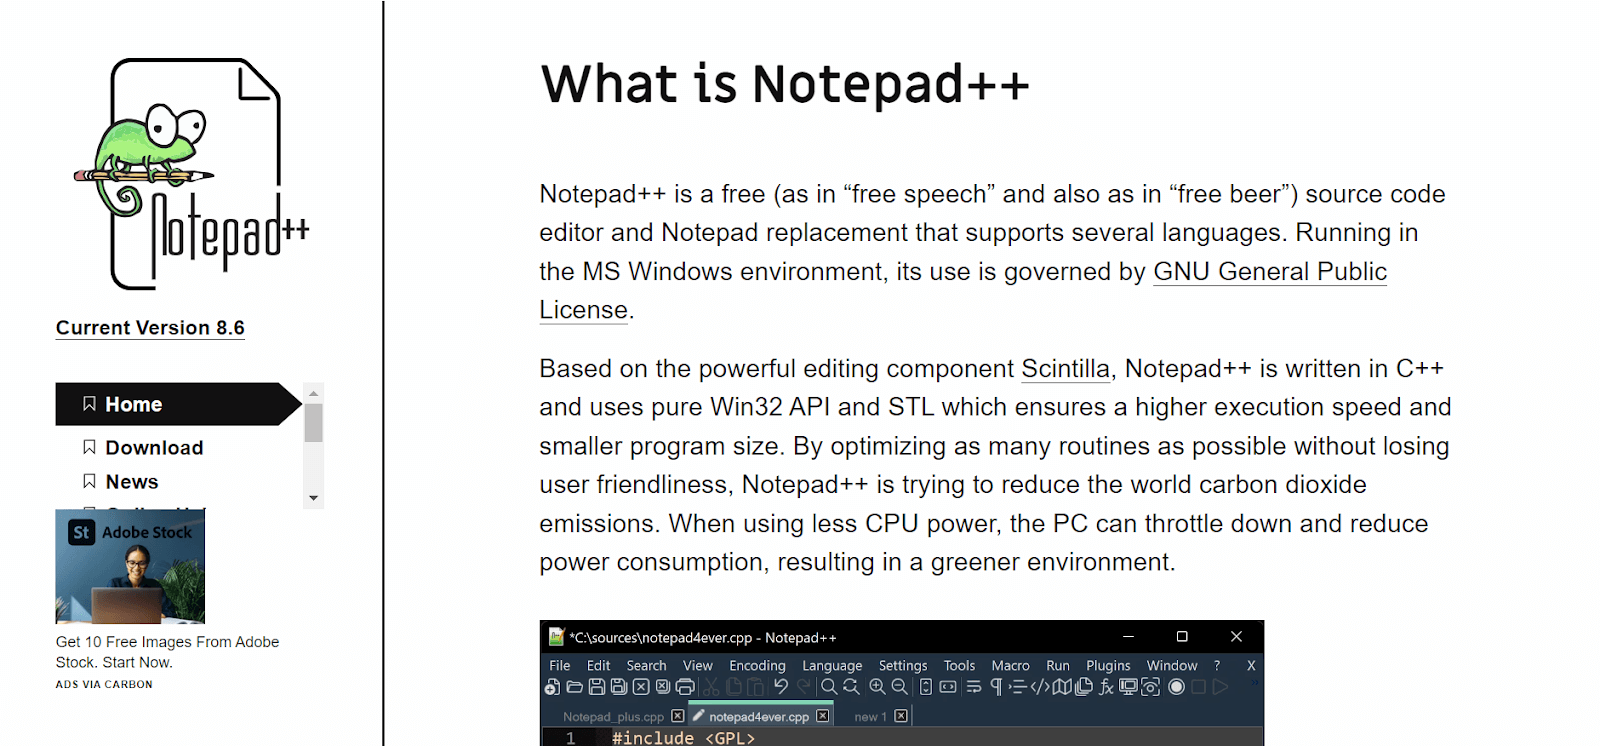Close the notepad4ever.cpp tab with its X
Screen dimensions: 1600x746
[x=822, y=716]
